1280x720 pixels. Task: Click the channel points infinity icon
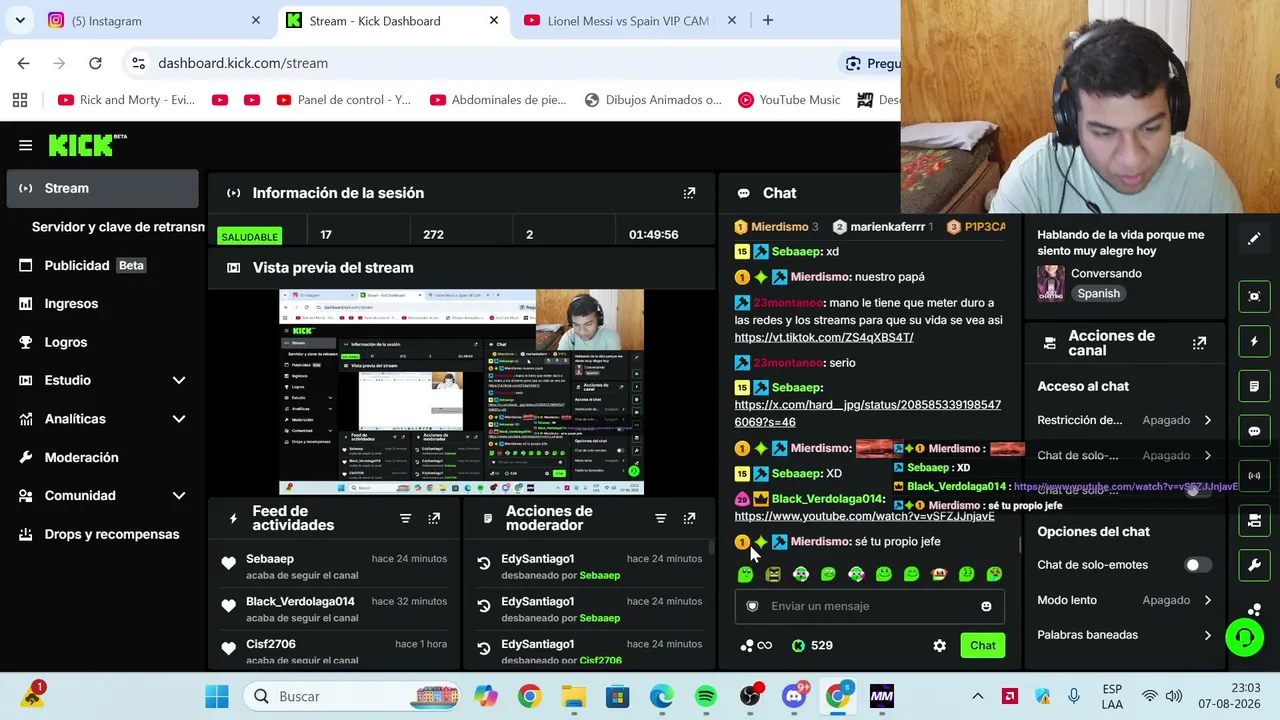[x=757, y=646]
